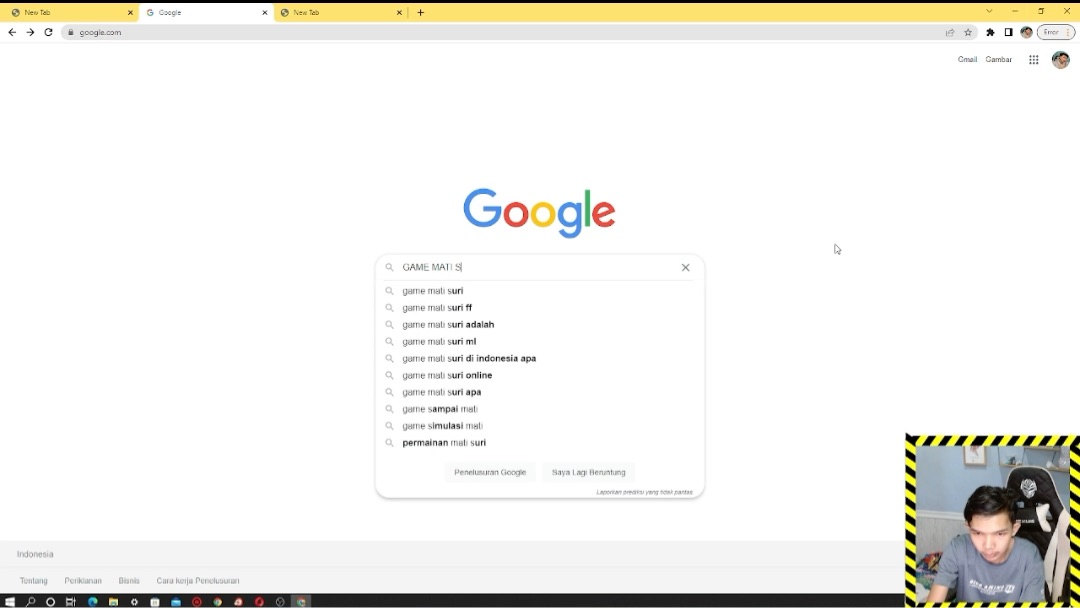Screen dimensions: 1080x608
Task: Click Saya Lagi Beruntung button
Action: [588, 472]
